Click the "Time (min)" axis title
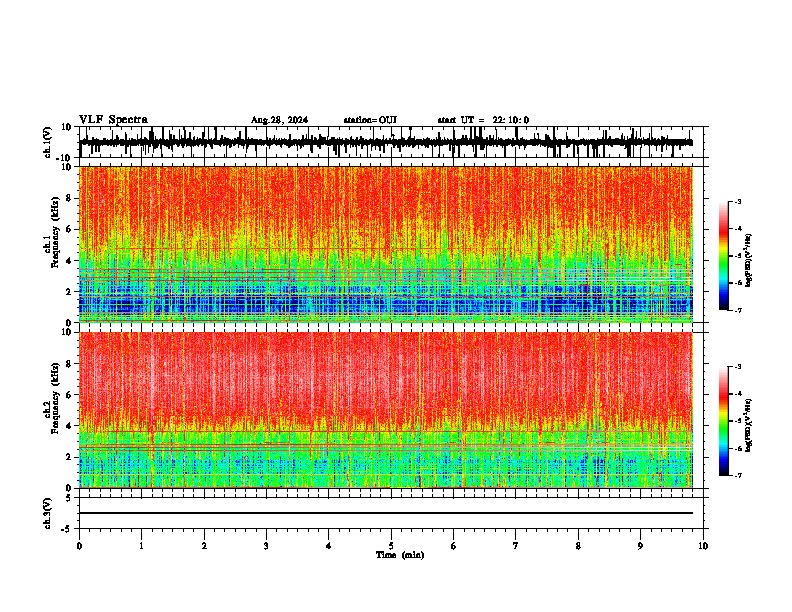 pyautogui.click(x=400, y=555)
